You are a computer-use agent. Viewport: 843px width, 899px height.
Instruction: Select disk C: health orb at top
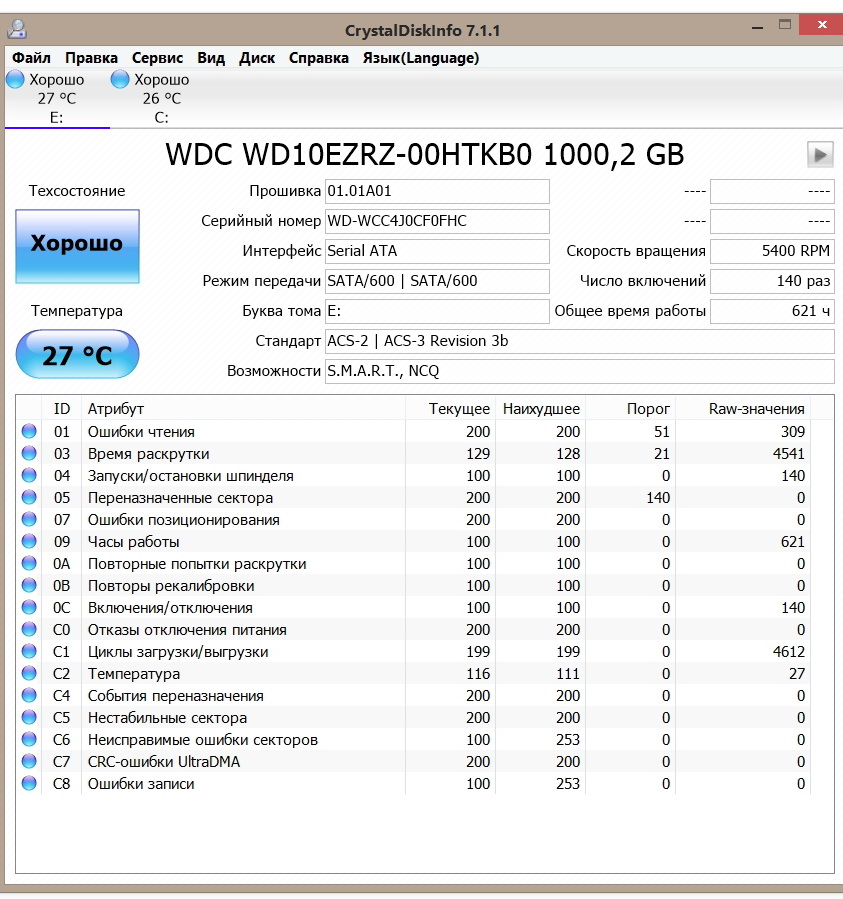click(x=120, y=79)
